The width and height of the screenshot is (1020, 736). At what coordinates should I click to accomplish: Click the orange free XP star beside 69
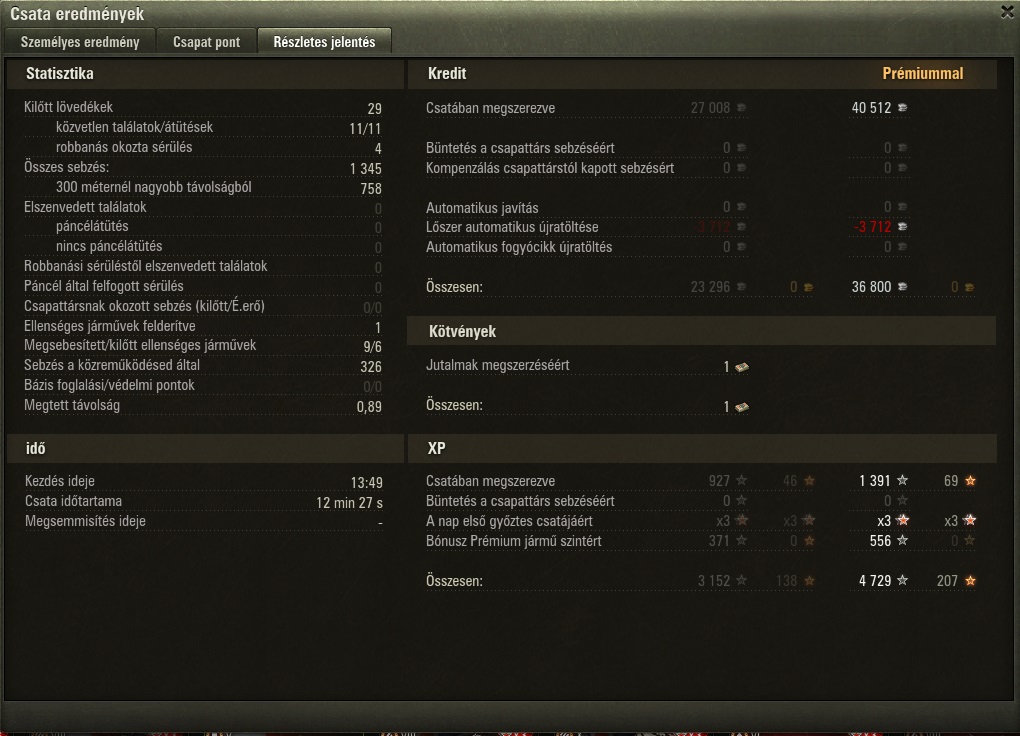tap(970, 480)
